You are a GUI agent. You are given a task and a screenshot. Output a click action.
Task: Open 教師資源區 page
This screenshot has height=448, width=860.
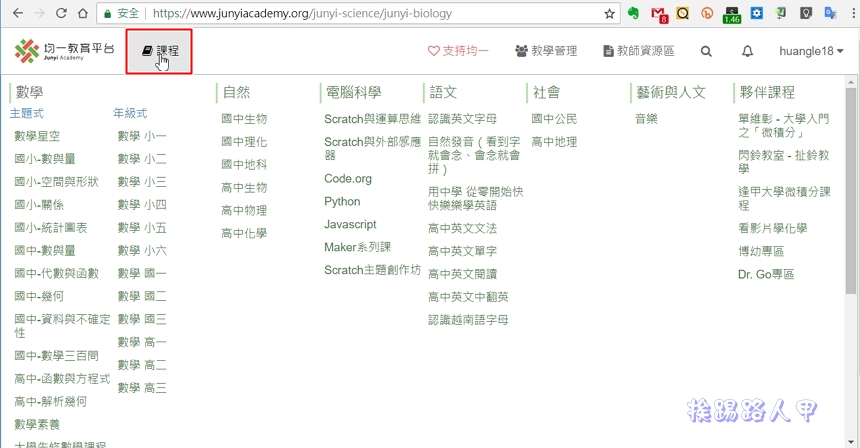638,51
